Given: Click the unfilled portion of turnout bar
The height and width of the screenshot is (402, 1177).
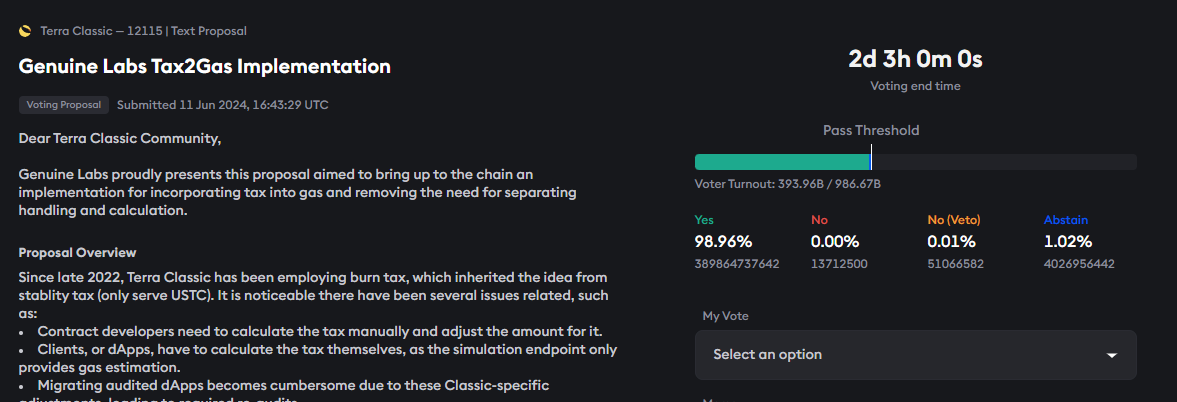Looking at the screenshot, I should tap(1004, 162).
